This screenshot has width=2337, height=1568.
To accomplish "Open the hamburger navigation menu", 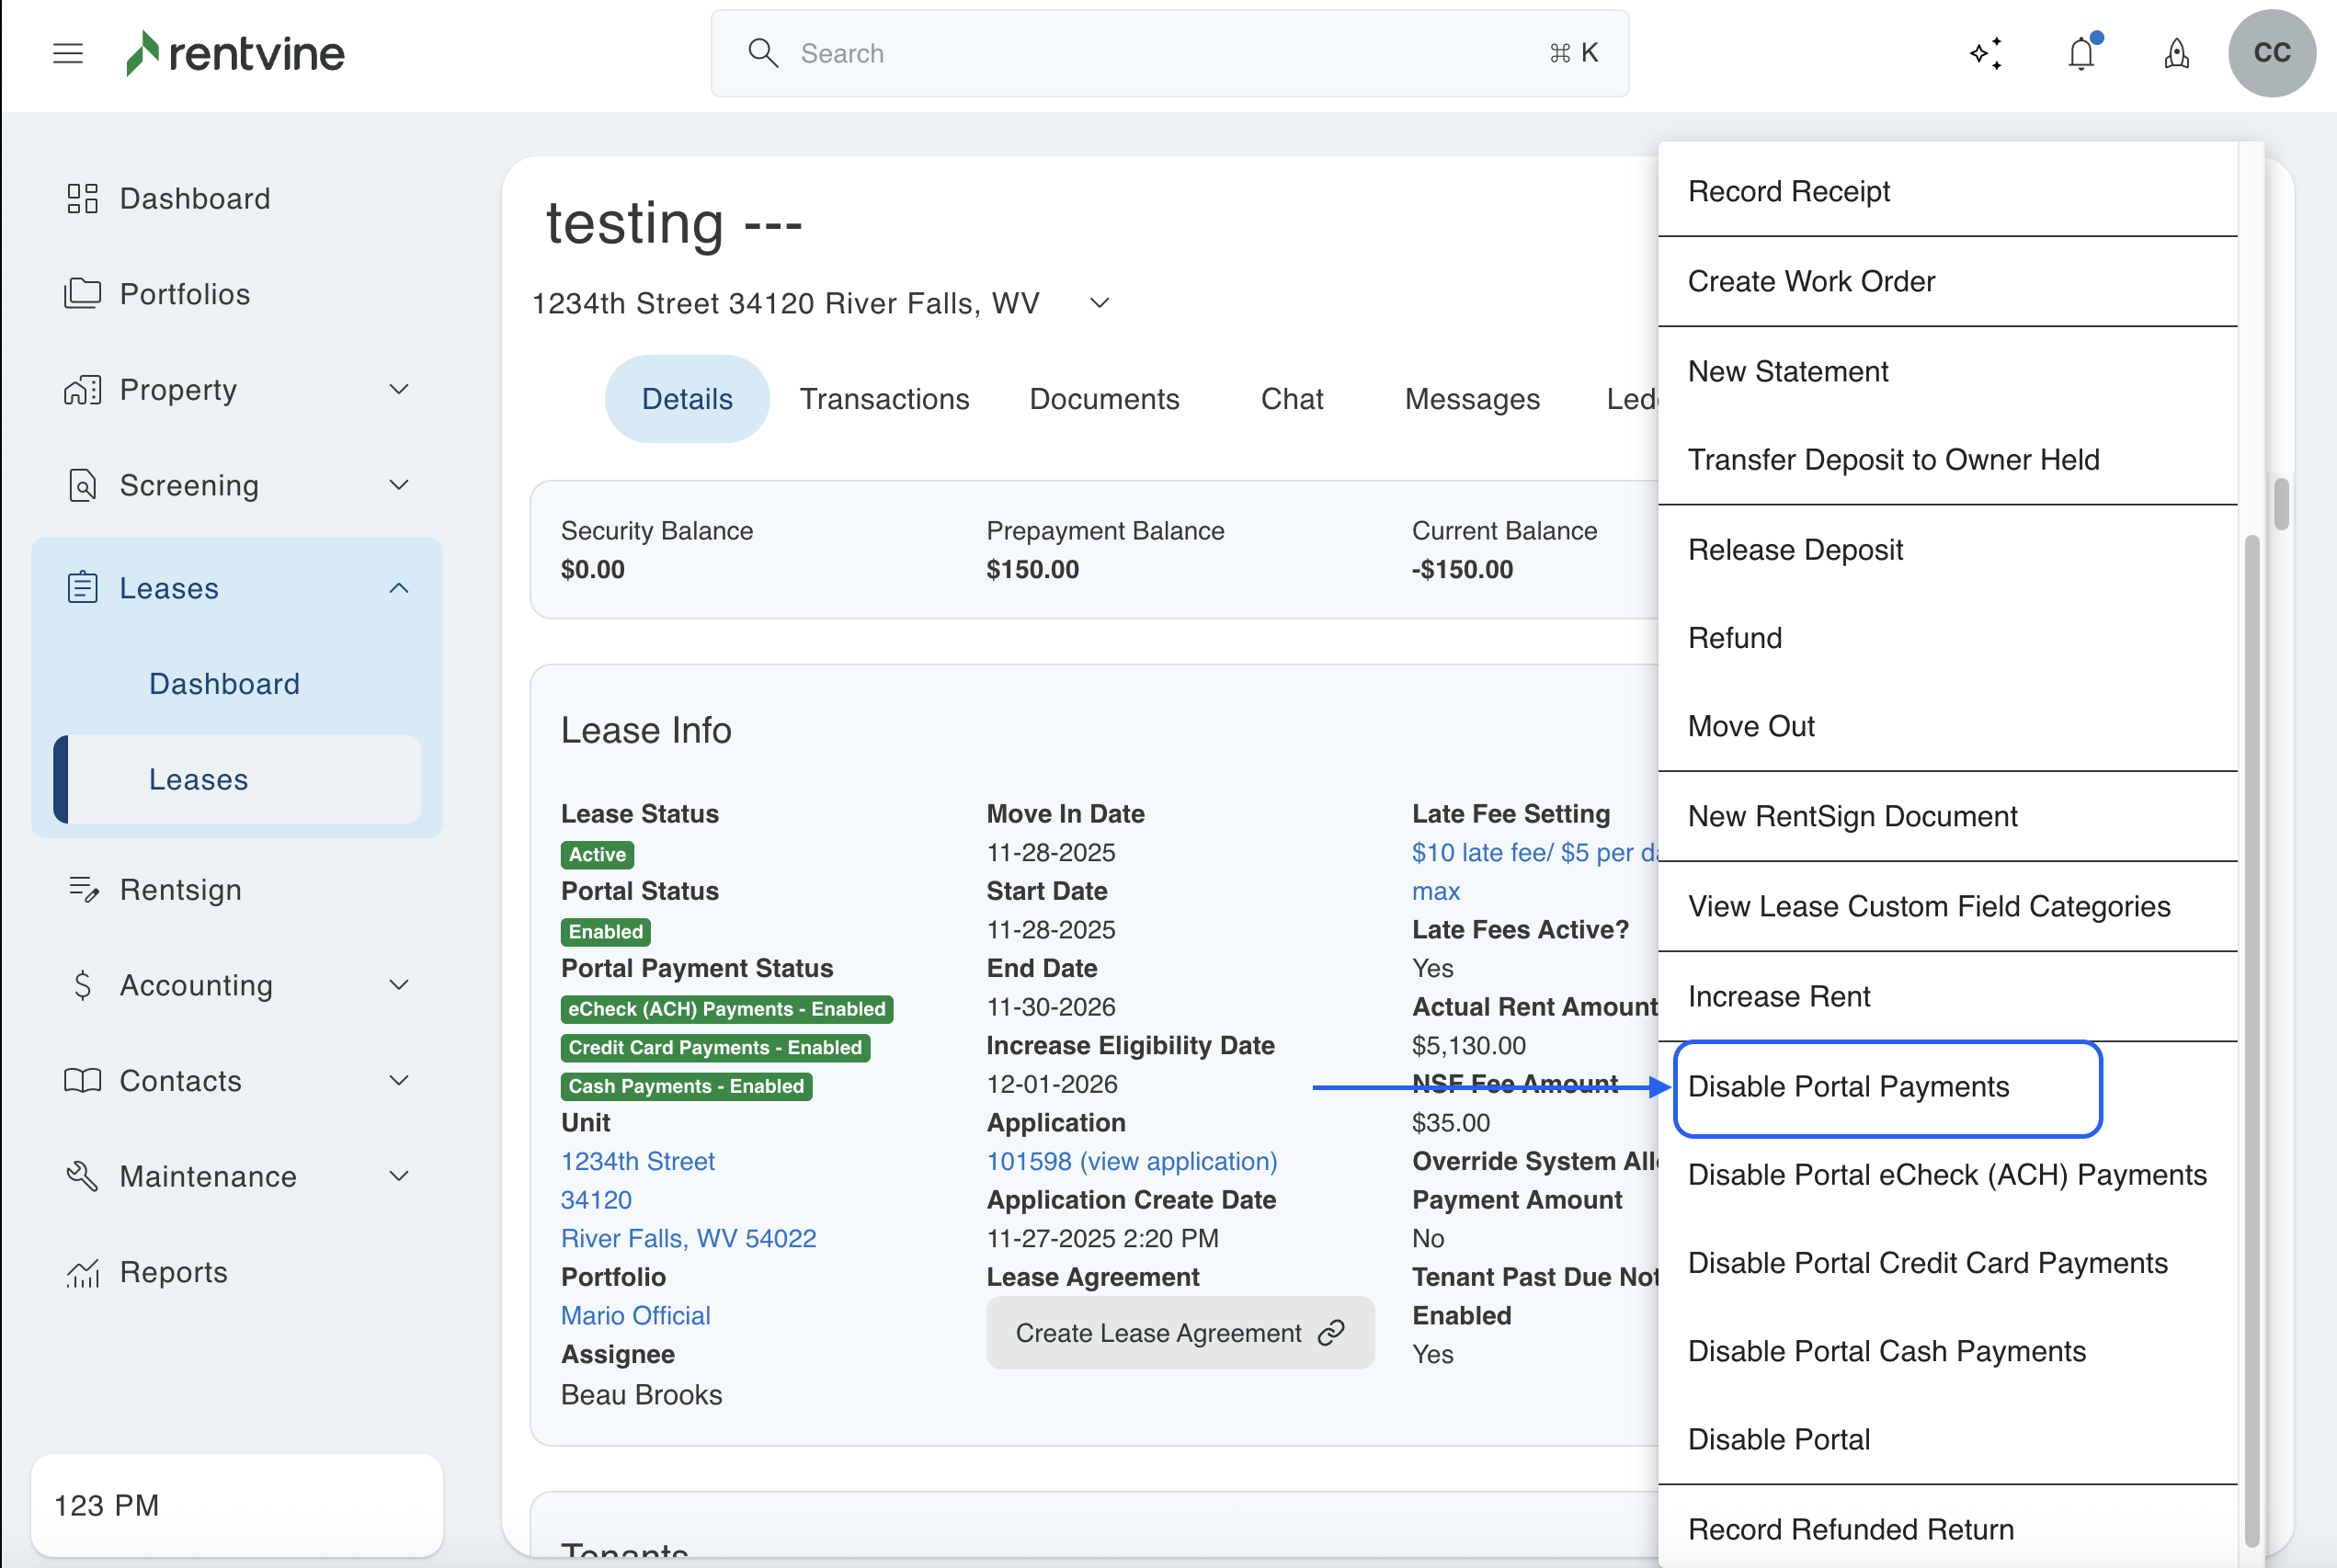I will click(x=68, y=53).
